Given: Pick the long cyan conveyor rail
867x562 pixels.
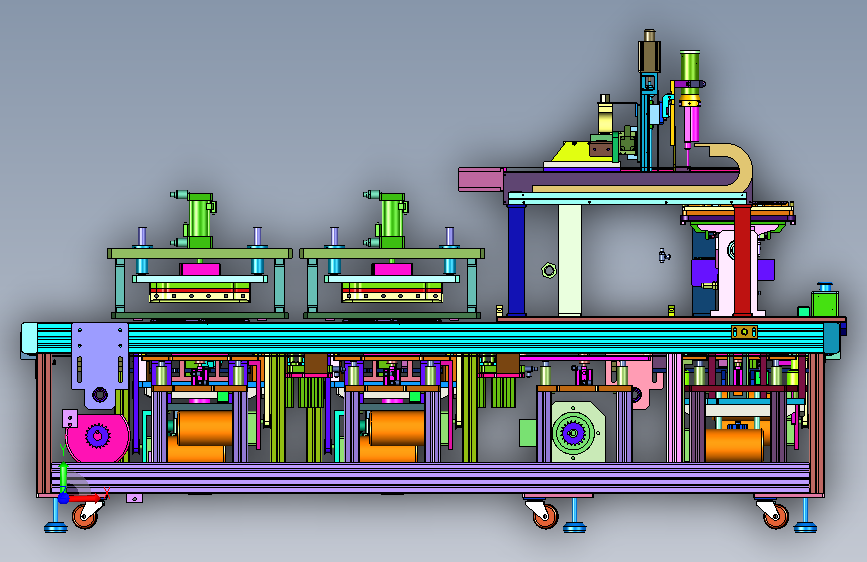Looking at the screenshot, I should [x=431, y=337].
